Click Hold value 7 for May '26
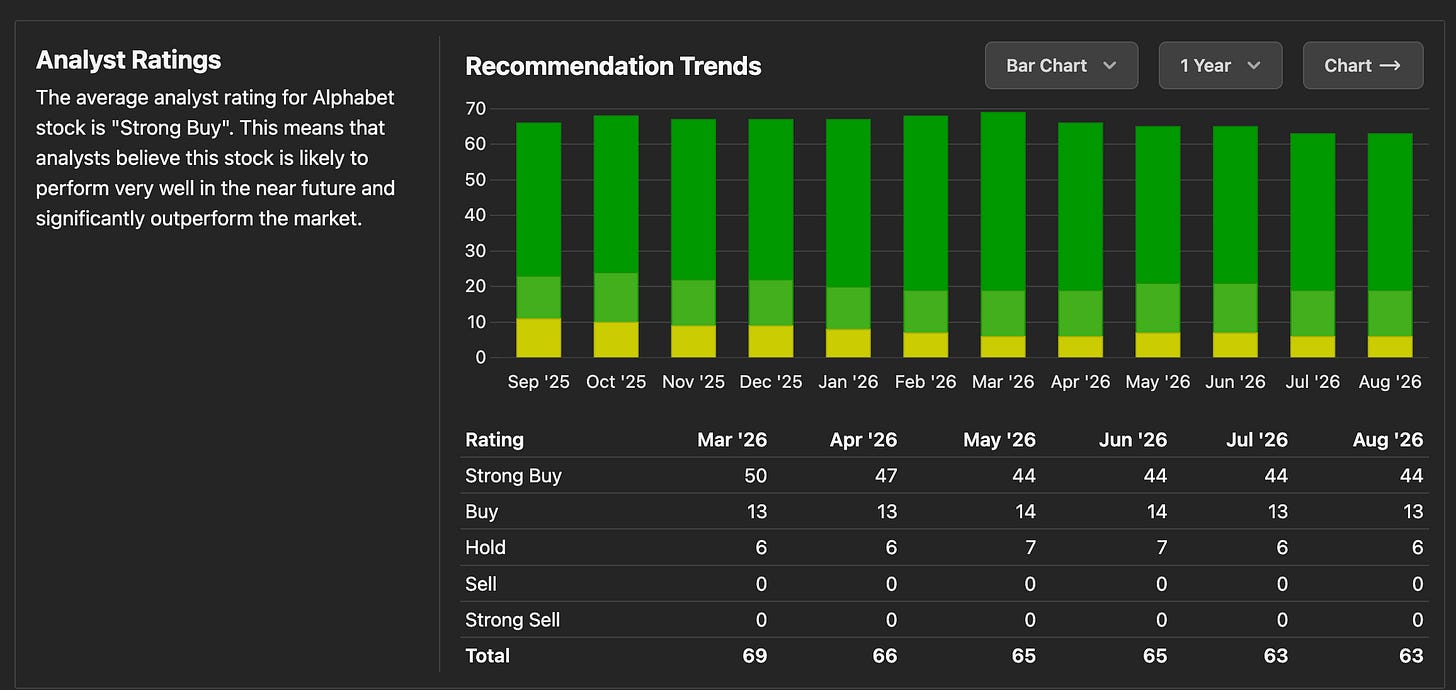 (1030, 548)
